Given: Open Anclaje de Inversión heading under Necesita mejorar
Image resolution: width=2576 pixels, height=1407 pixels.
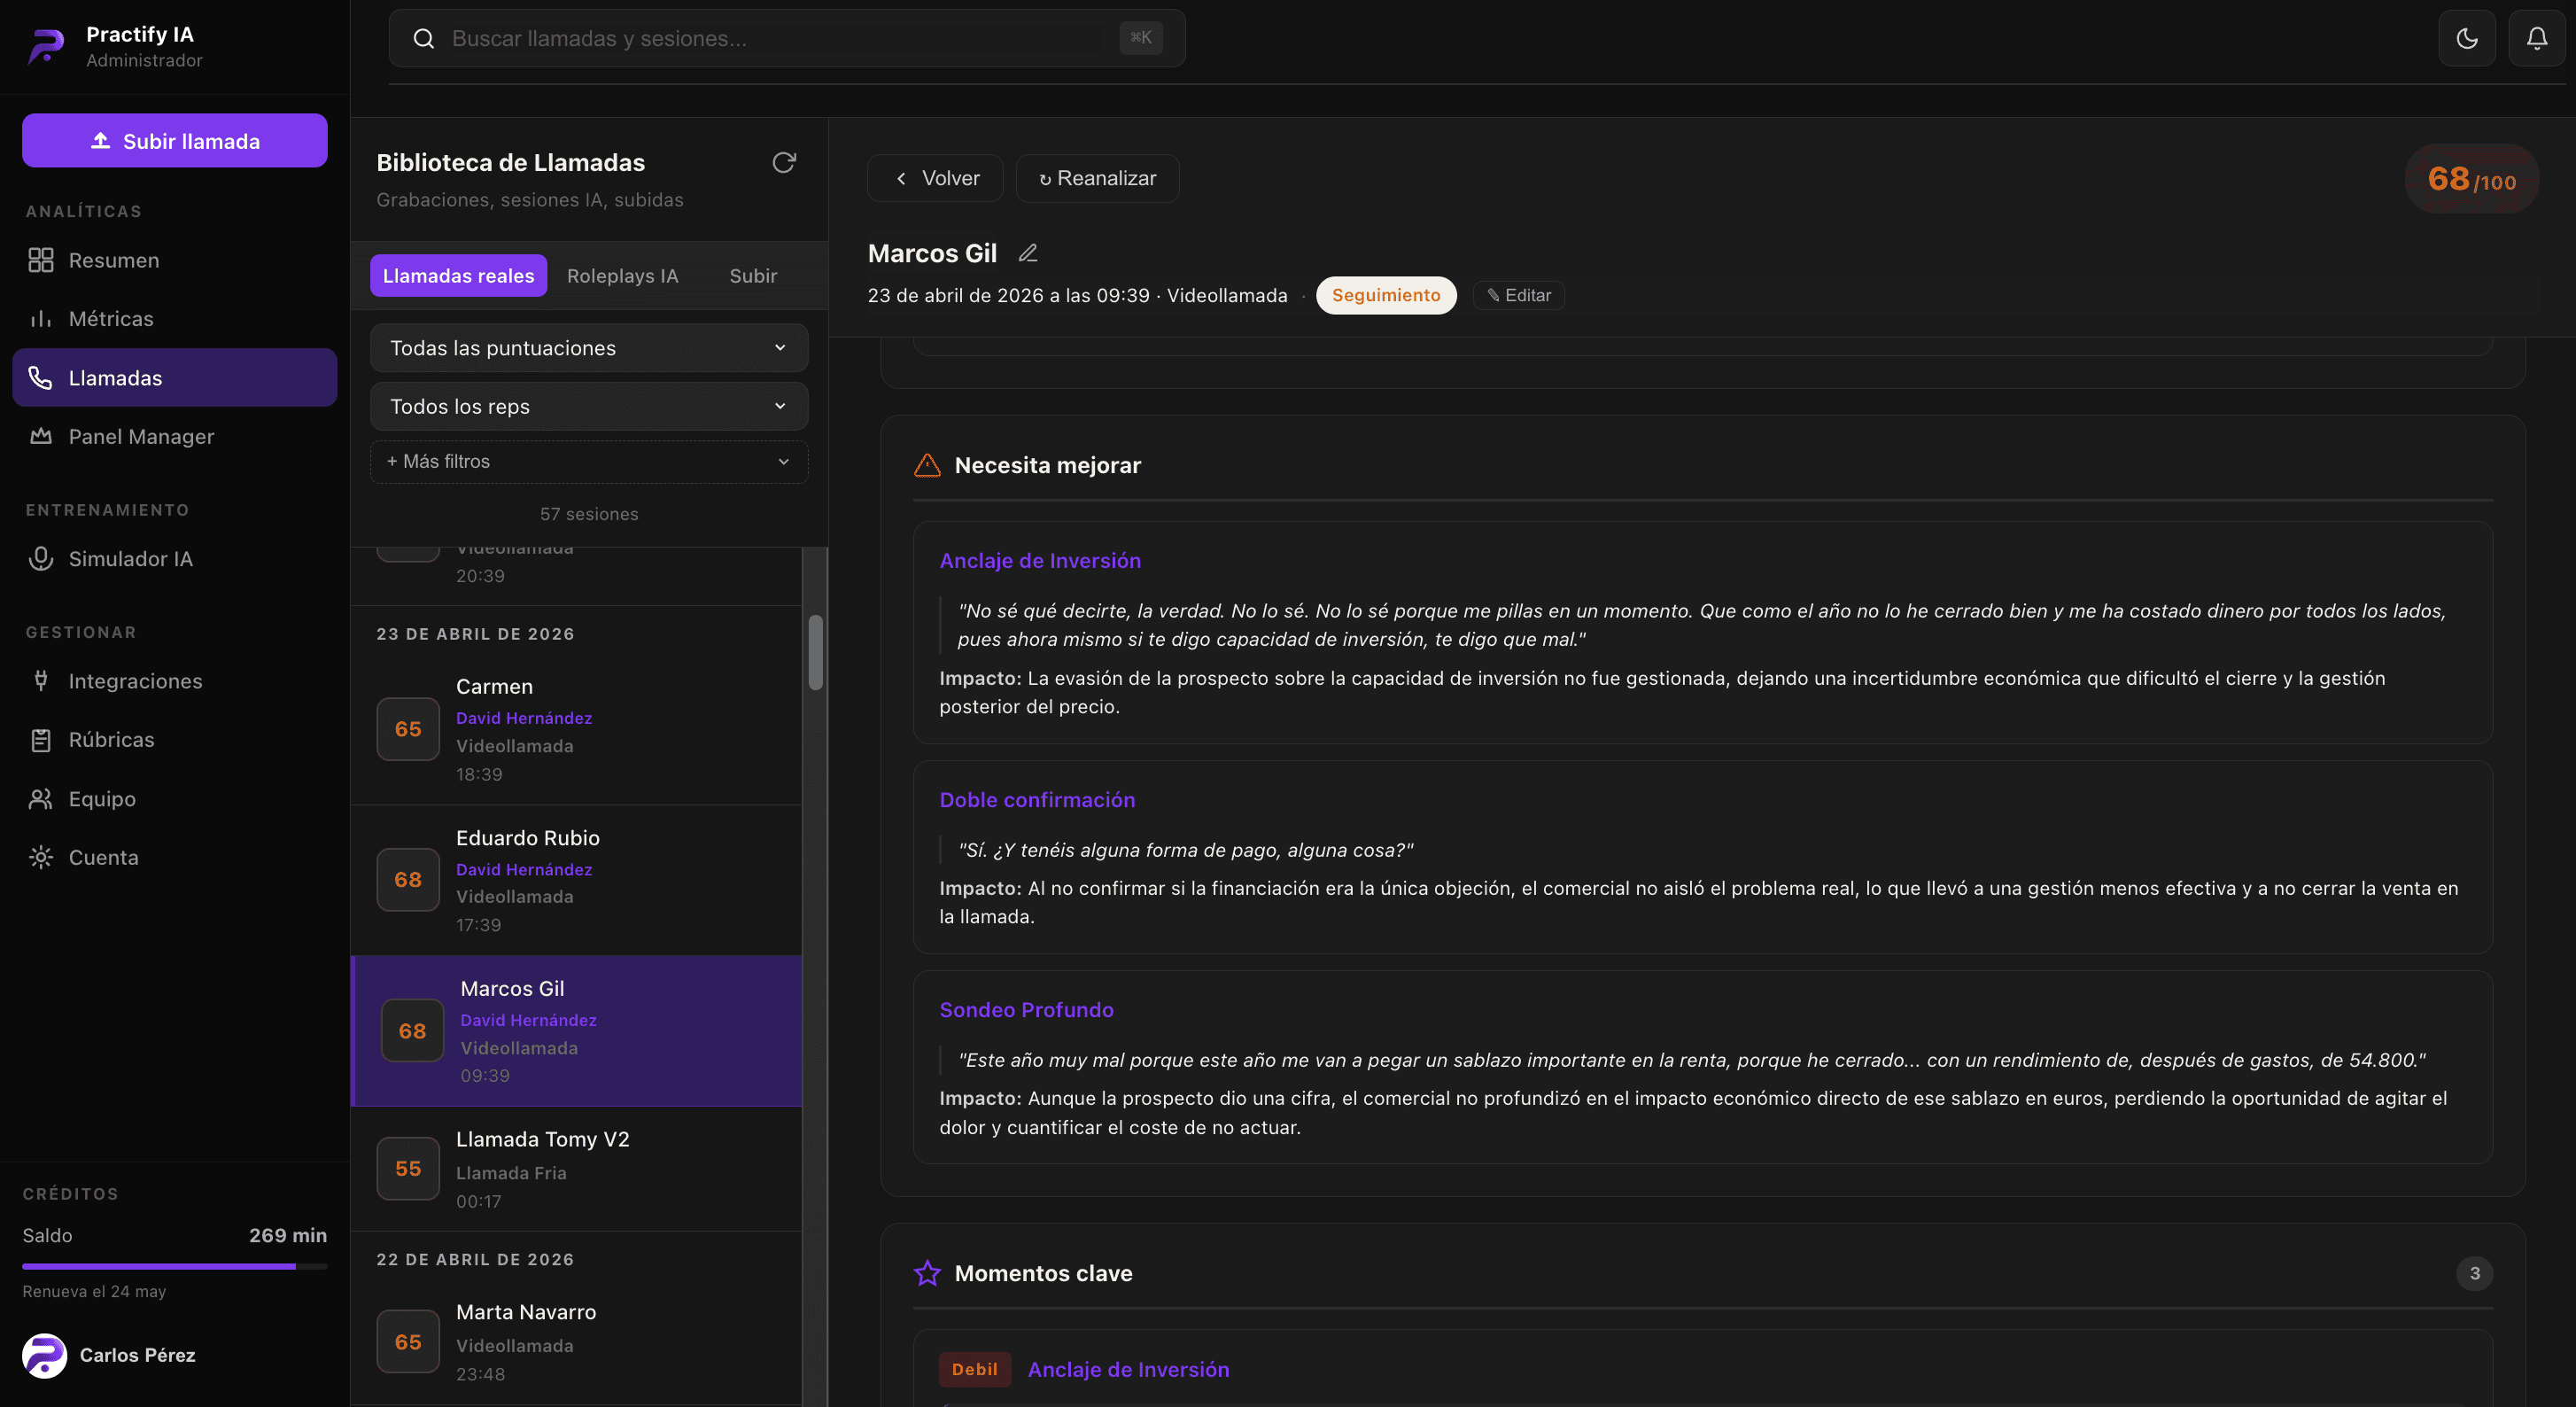Looking at the screenshot, I should point(1040,561).
